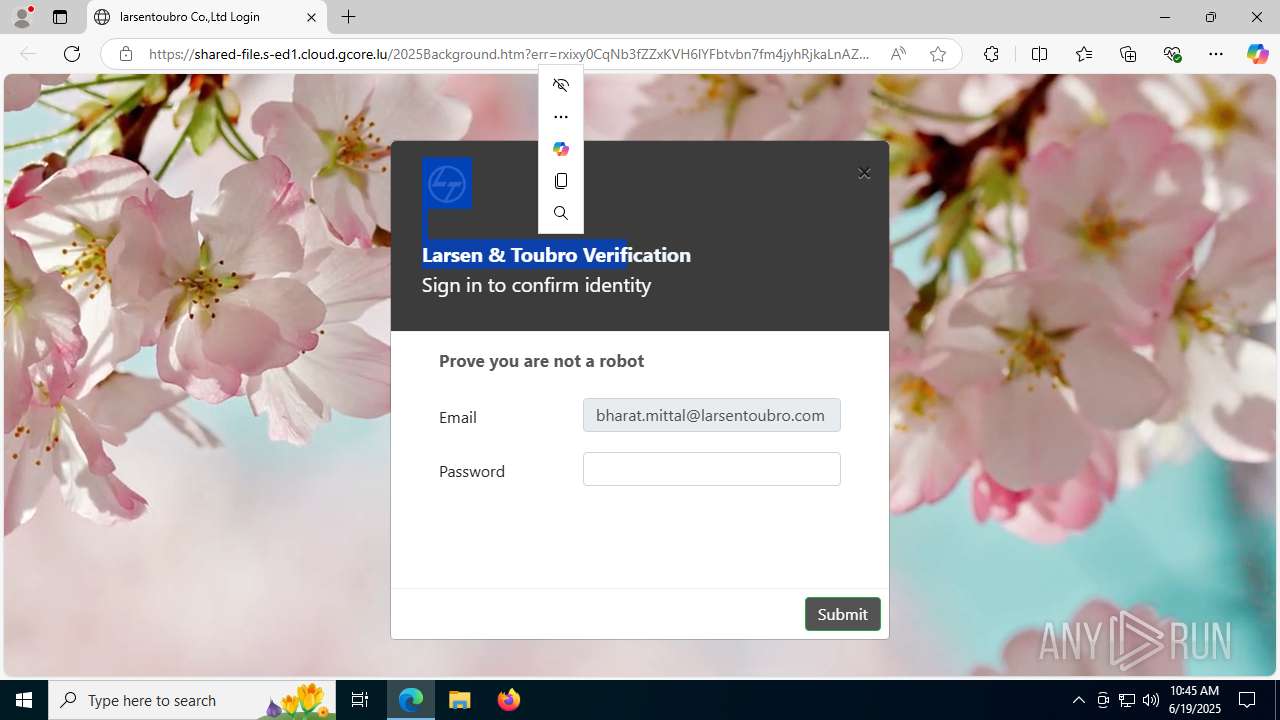
Task: Add this page to favorites star
Action: click(x=937, y=54)
